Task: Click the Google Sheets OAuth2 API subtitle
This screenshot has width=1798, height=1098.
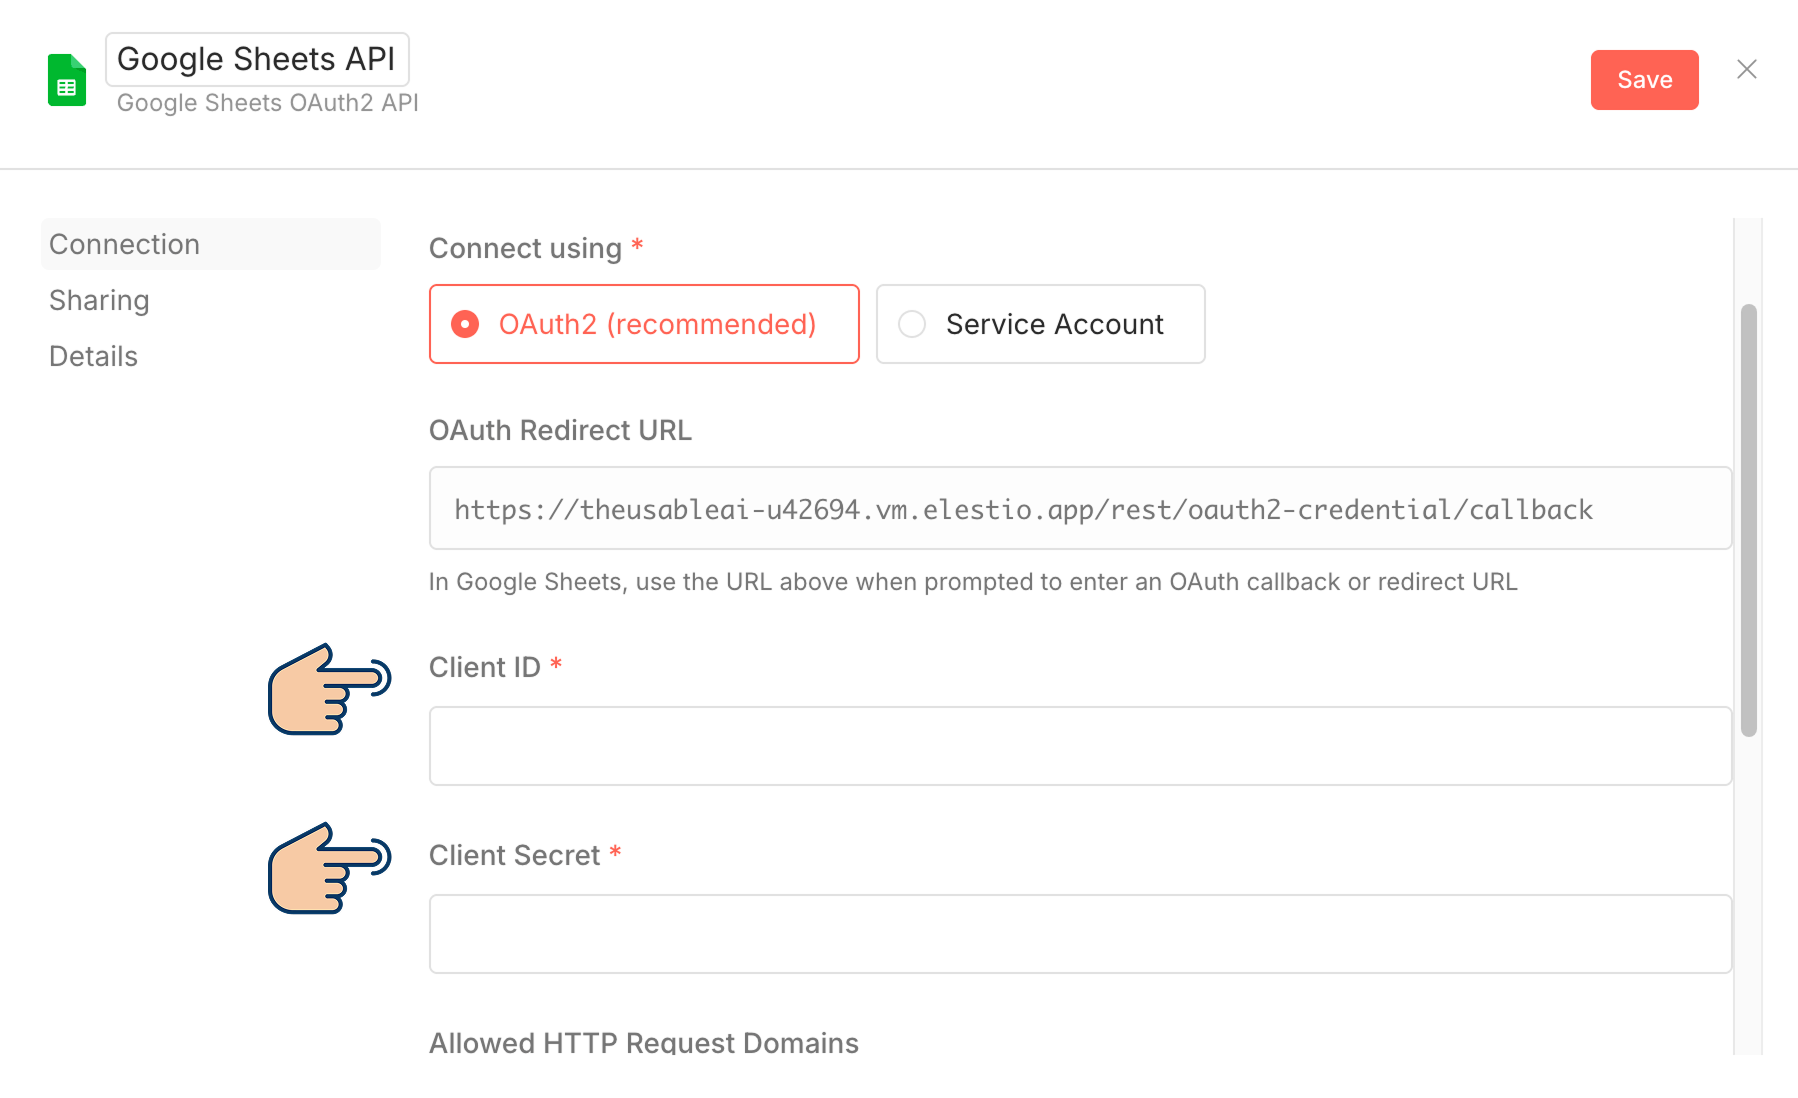Action: coord(268,103)
